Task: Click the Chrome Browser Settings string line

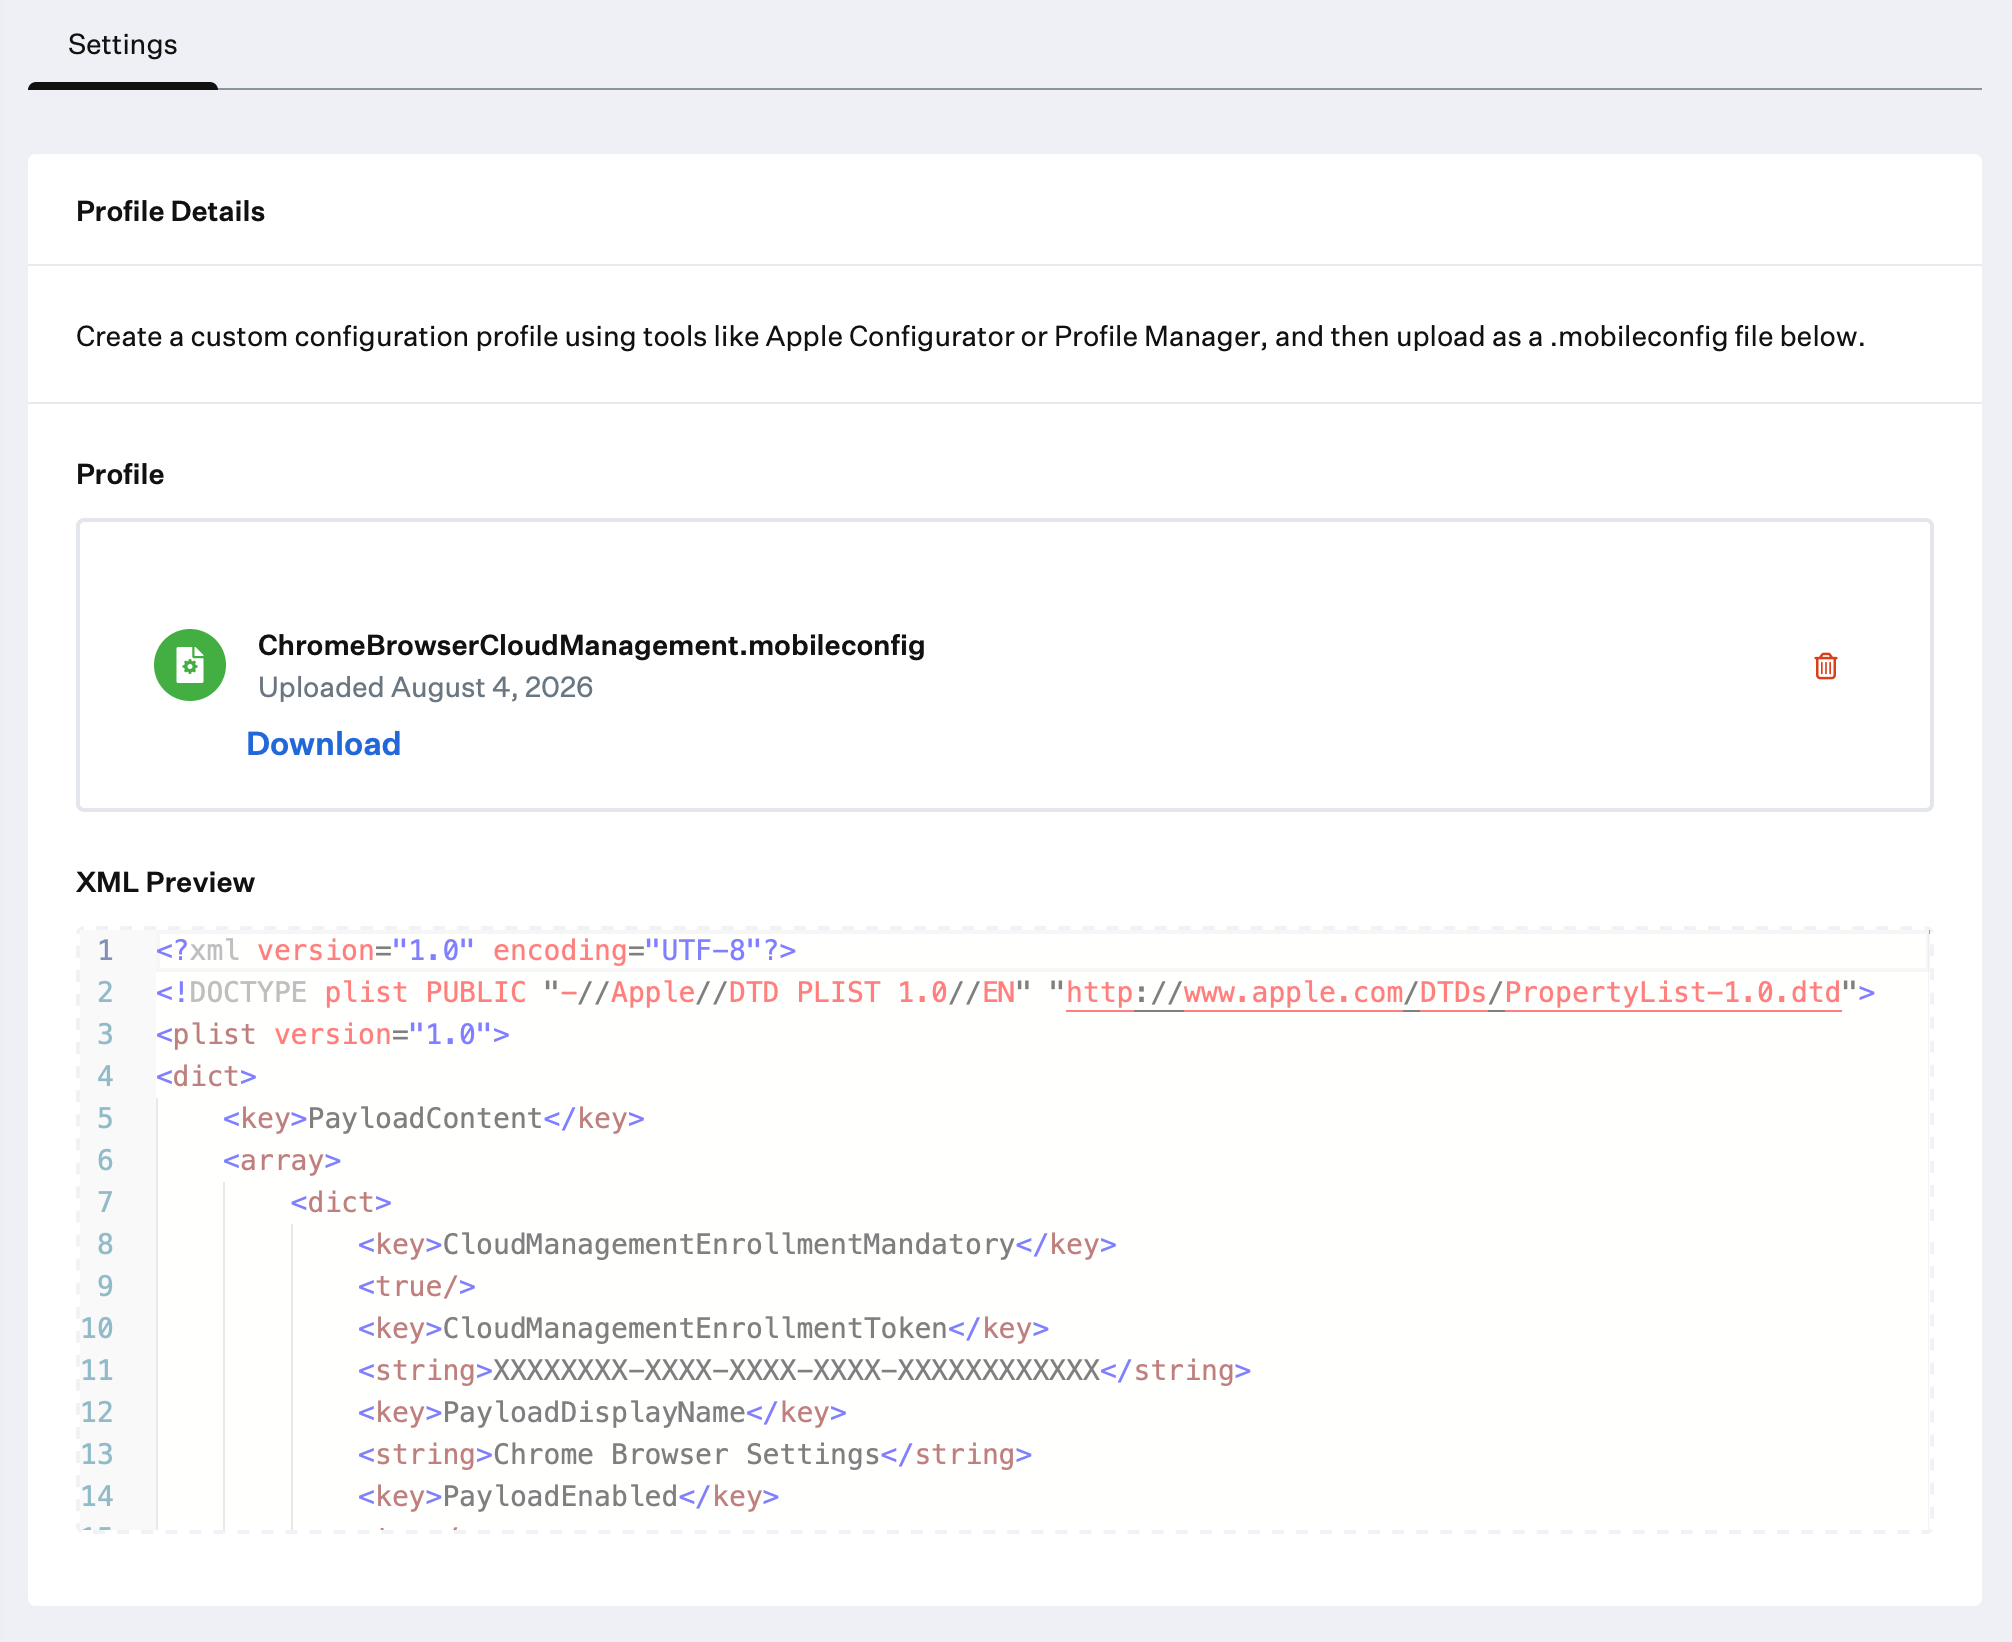Action: [695, 1455]
